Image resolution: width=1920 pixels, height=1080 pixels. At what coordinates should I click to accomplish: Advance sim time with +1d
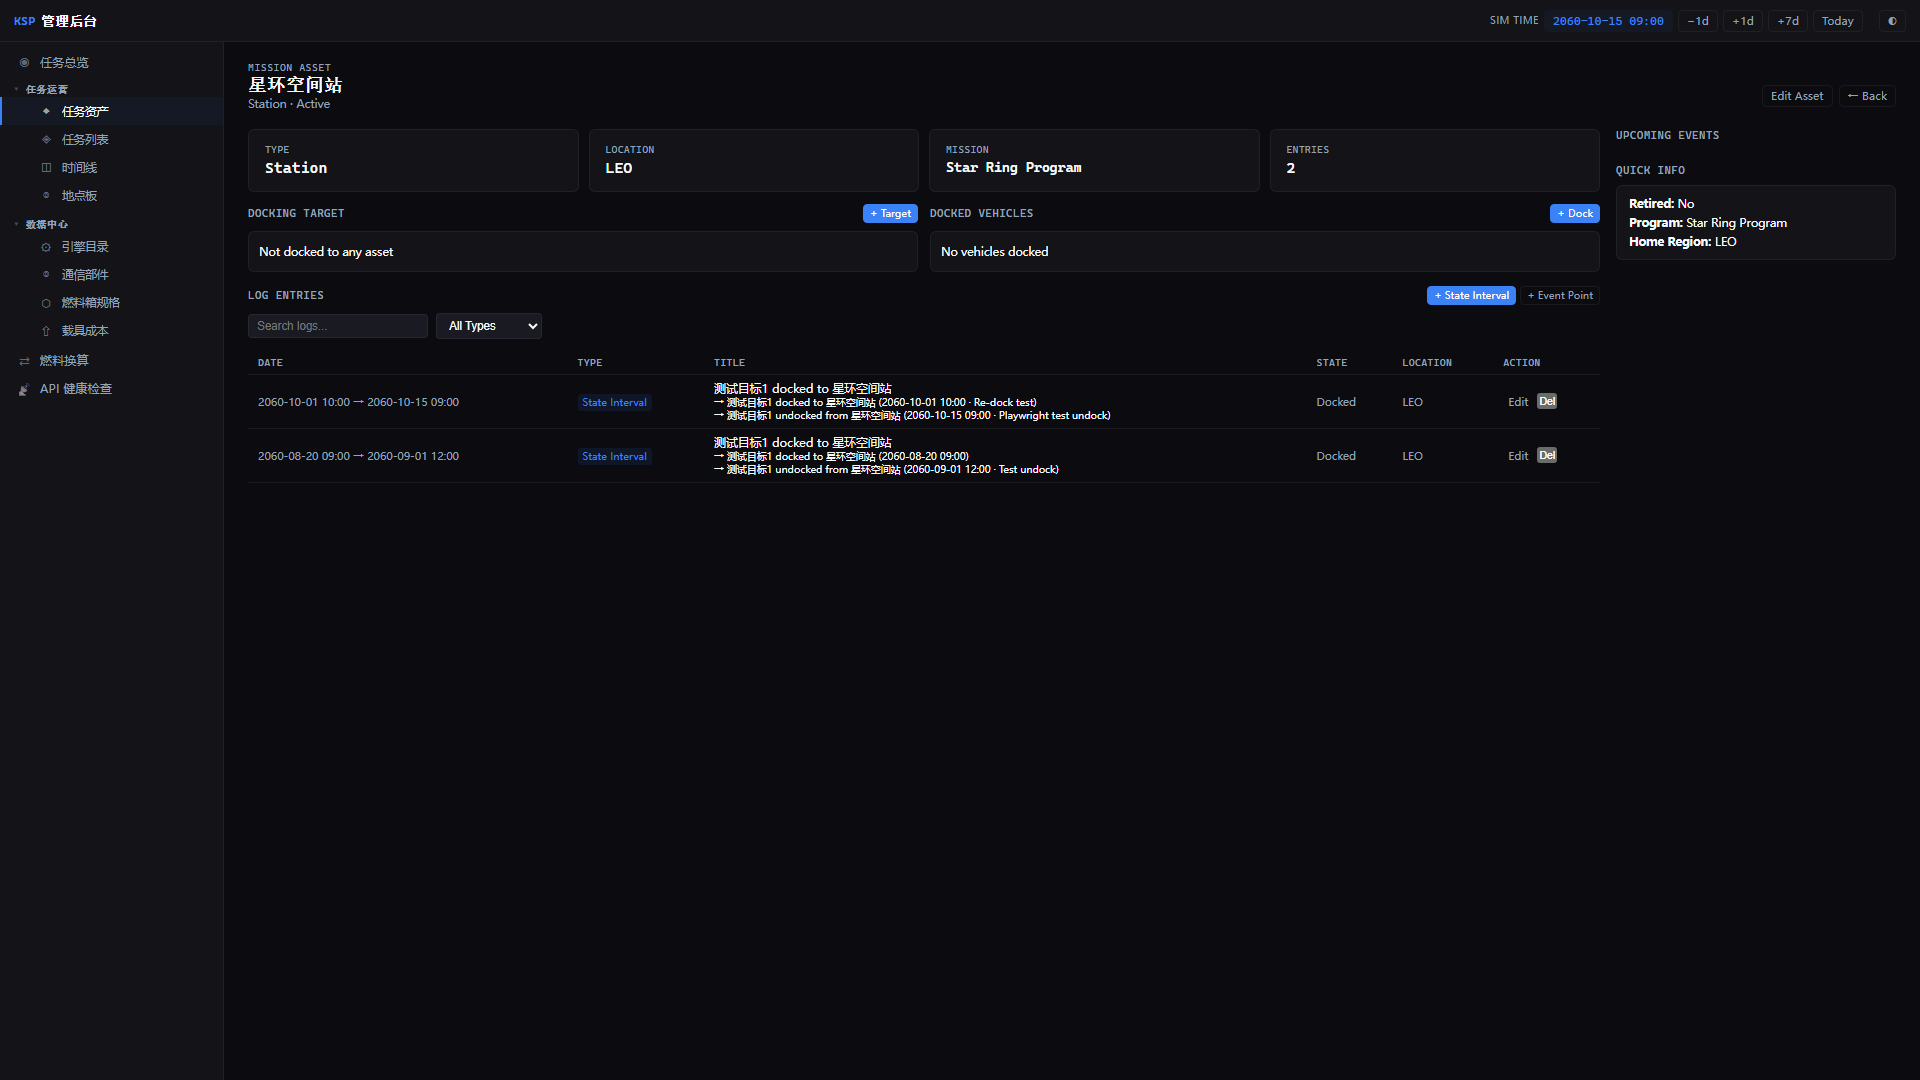coord(1743,21)
